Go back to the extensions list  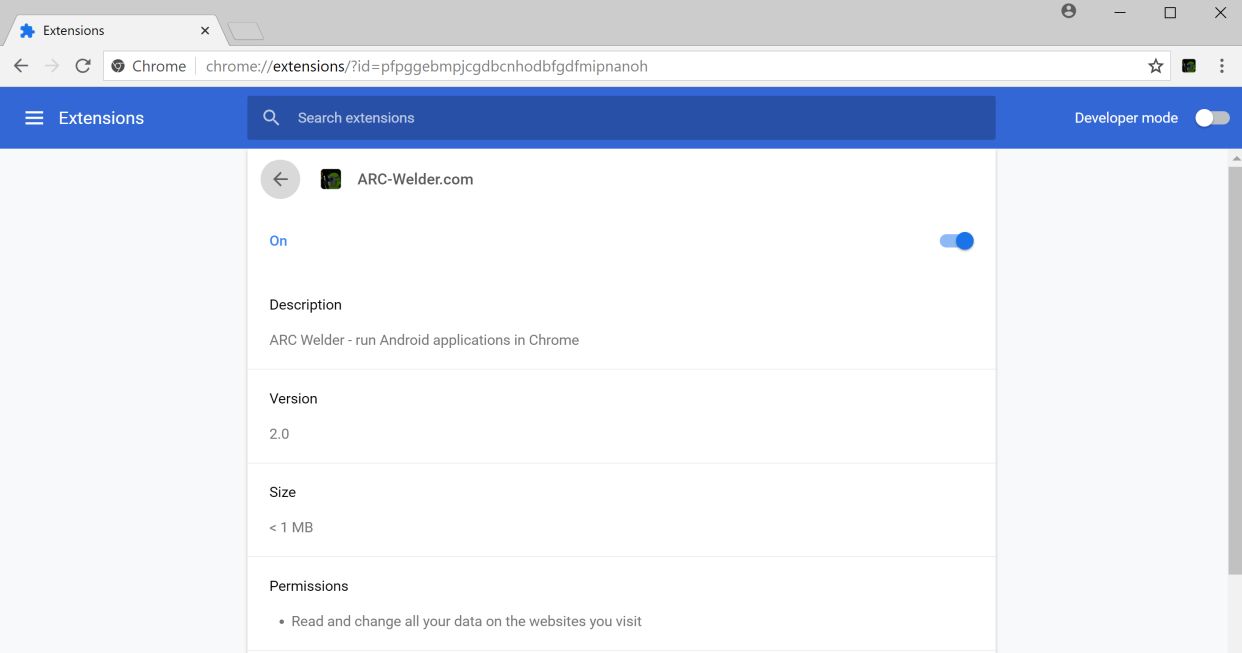[280, 179]
